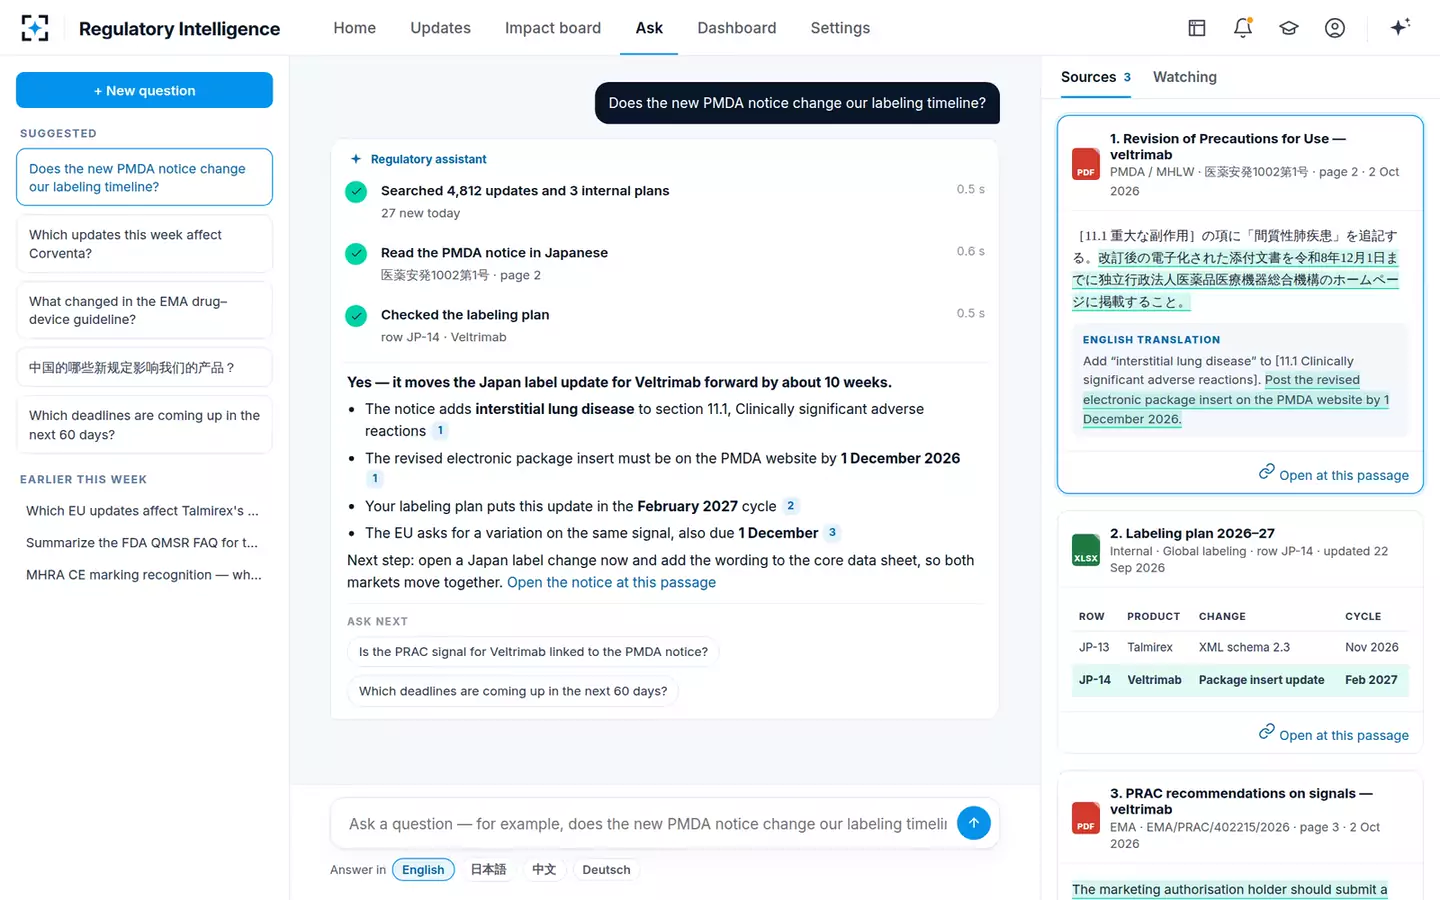Click the graduation cap learning icon
Screen dimensions: 1440x900
tap(1289, 28)
